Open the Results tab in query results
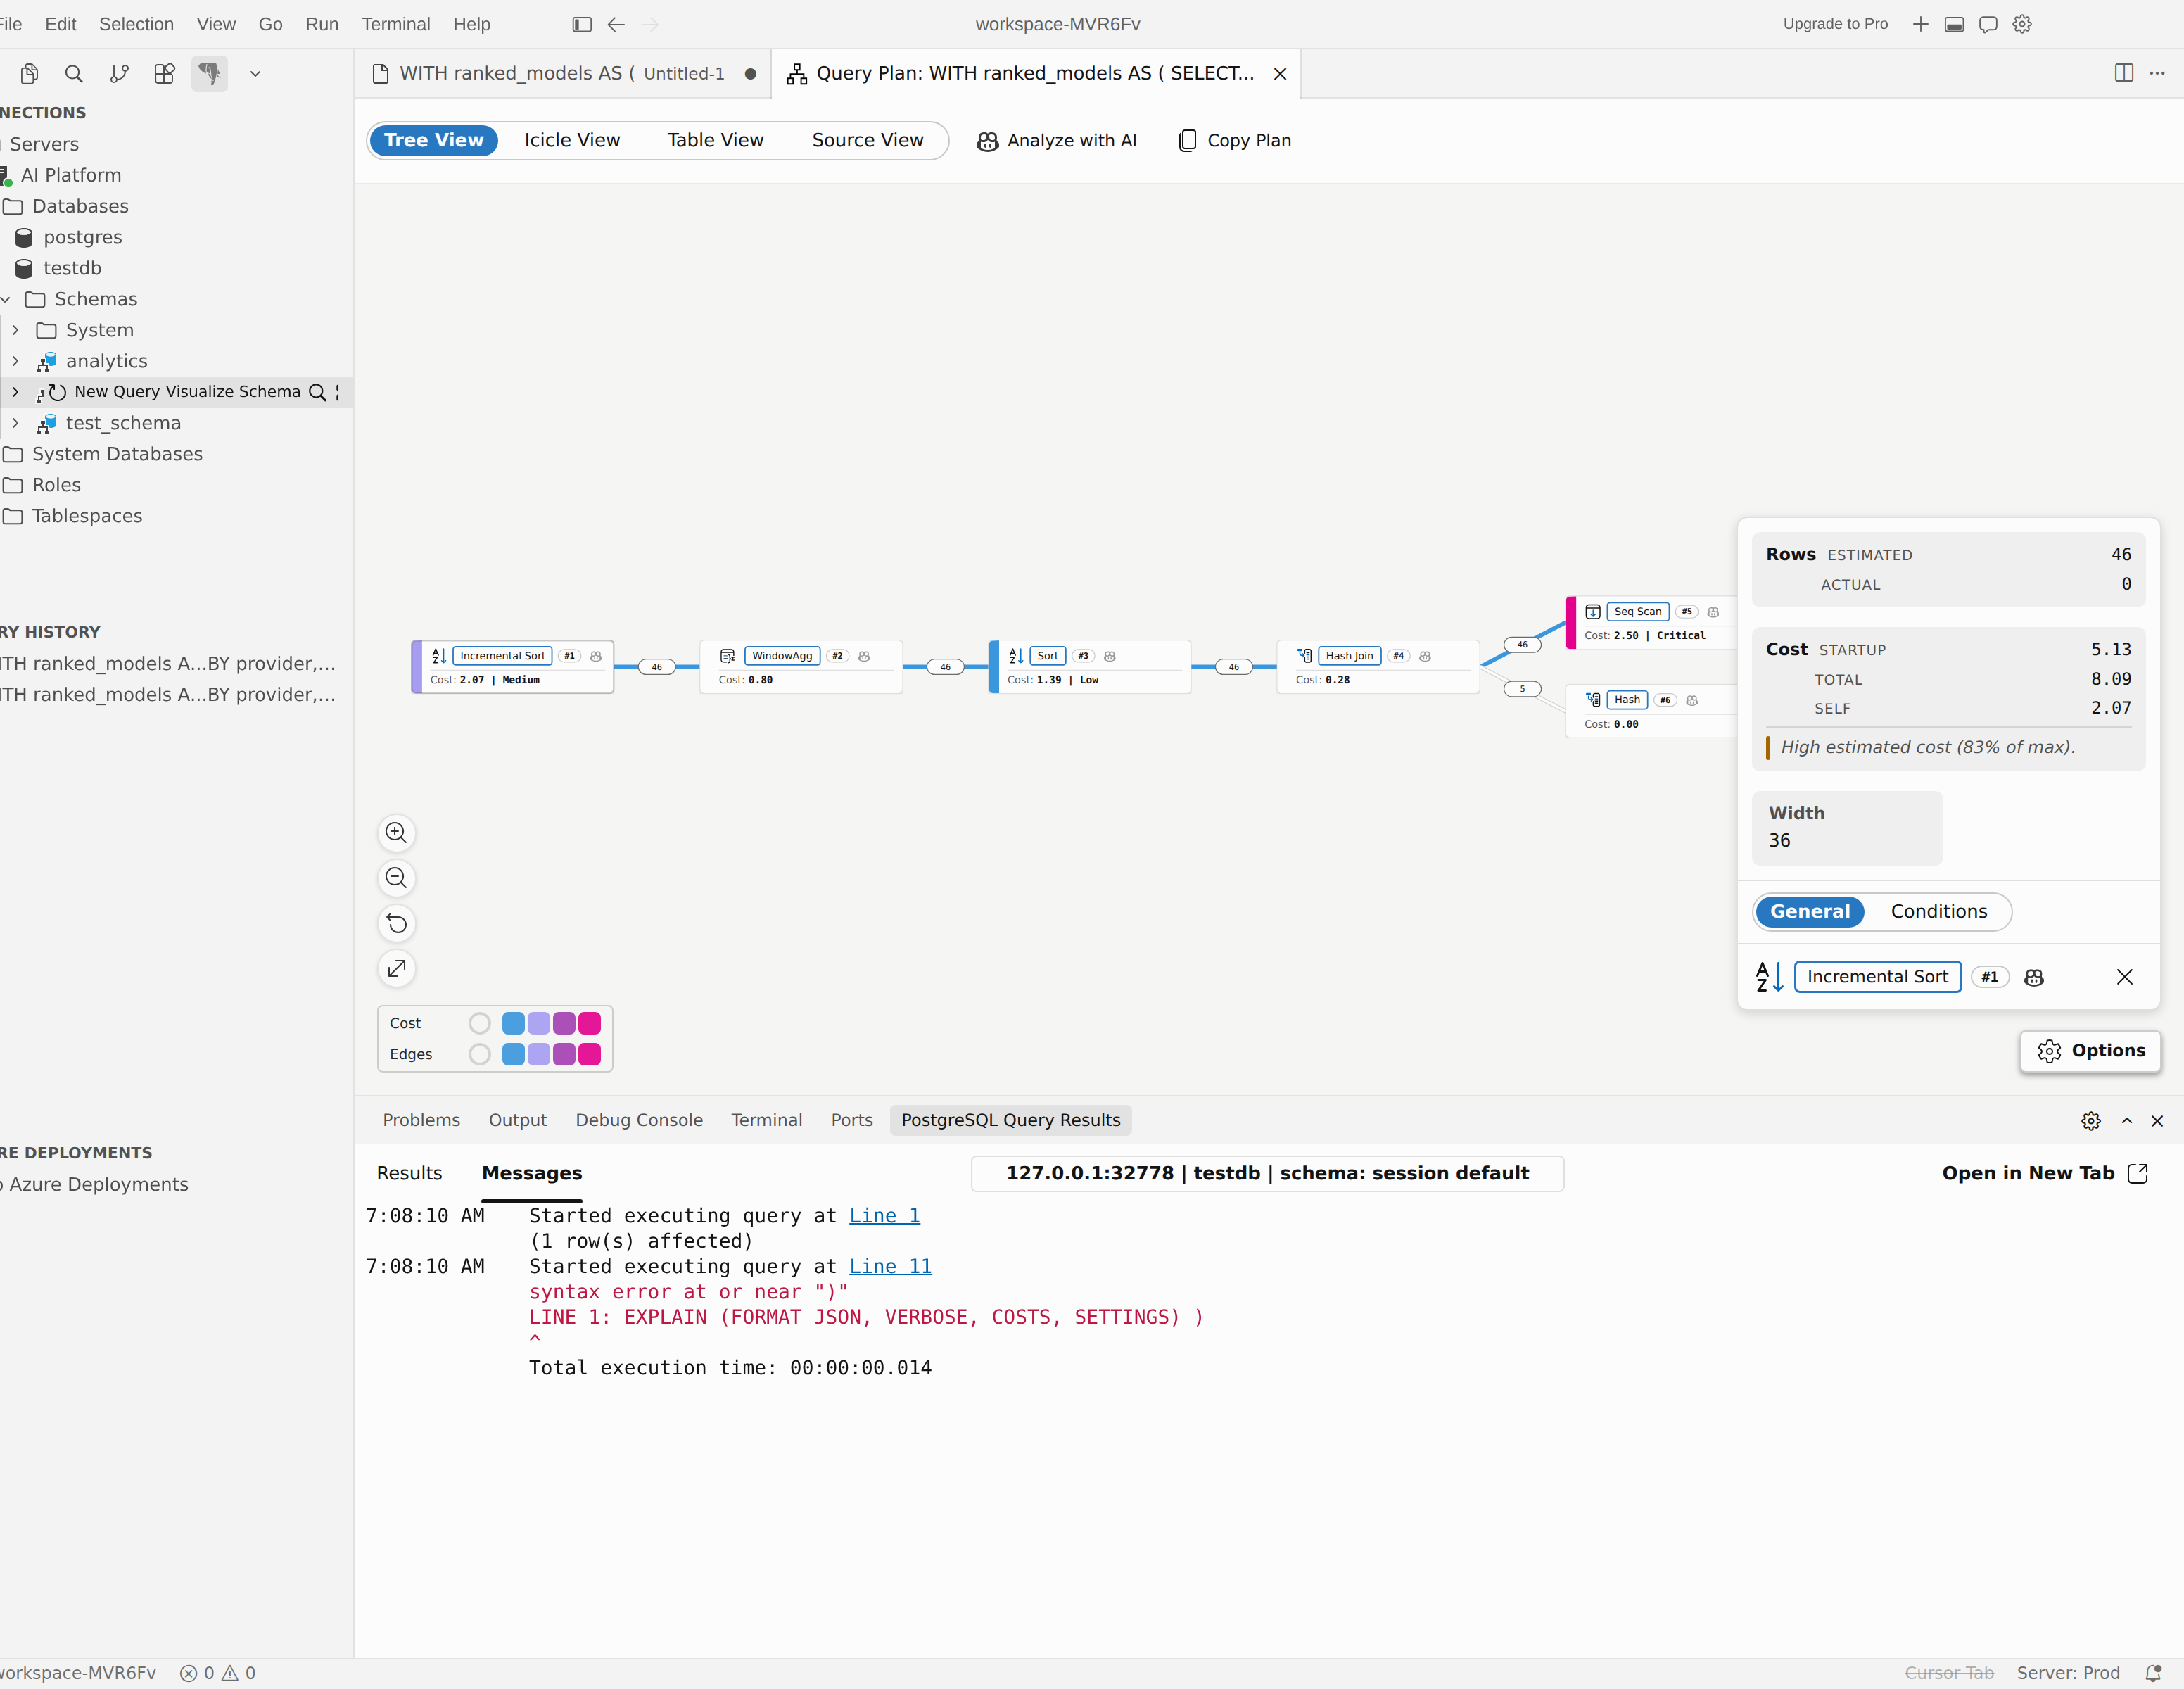This screenshot has height=1689, width=2184. click(409, 1173)
